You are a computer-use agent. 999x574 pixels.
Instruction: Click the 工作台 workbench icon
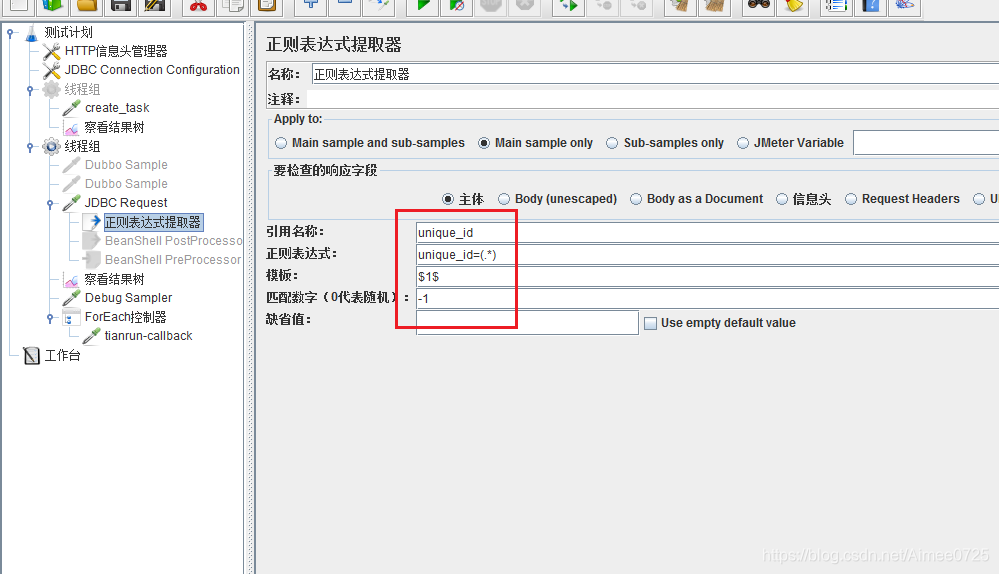pos(31,355)
